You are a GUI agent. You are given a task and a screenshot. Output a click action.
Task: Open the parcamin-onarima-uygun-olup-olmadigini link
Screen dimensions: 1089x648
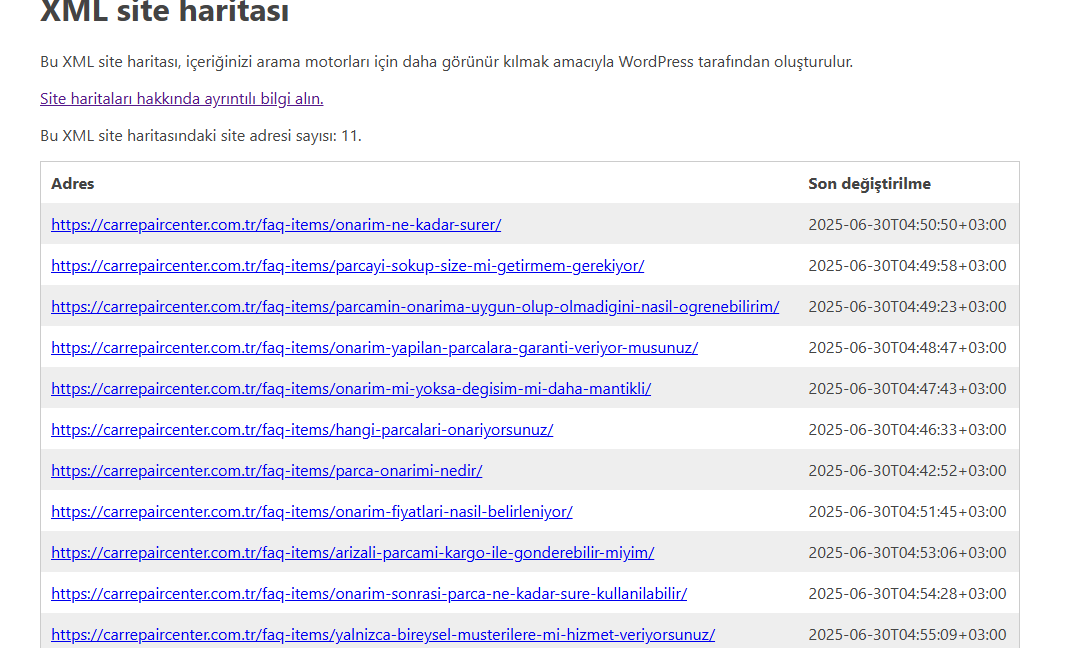[414, 307]
